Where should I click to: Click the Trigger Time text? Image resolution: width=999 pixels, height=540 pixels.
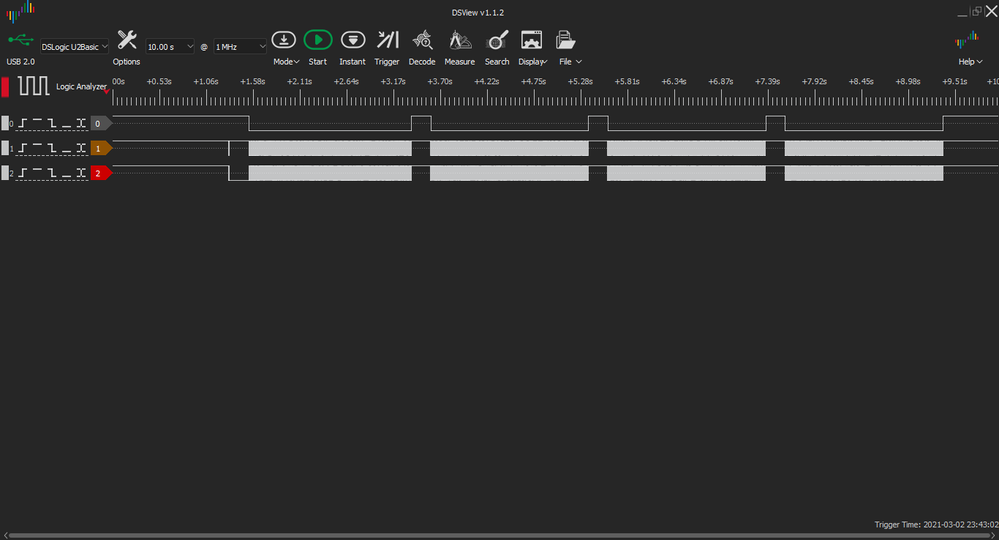[937, 525]
